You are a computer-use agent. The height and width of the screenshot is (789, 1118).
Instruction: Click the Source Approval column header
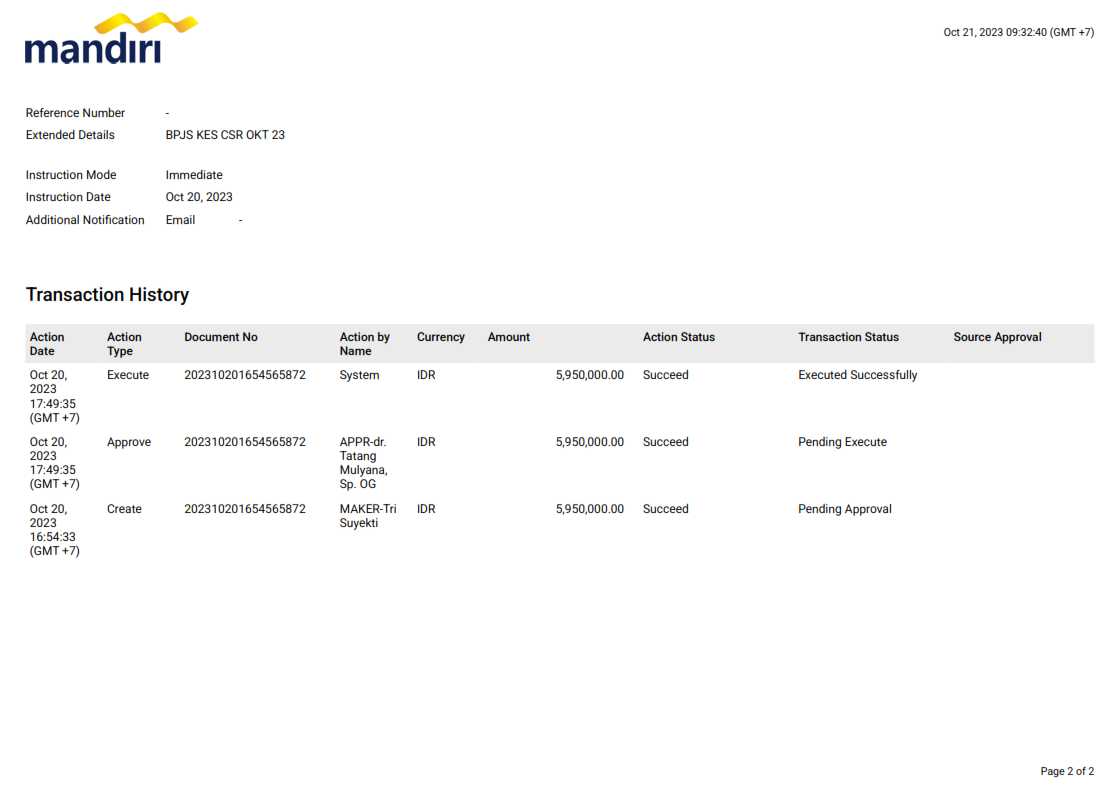coord(997,338)
